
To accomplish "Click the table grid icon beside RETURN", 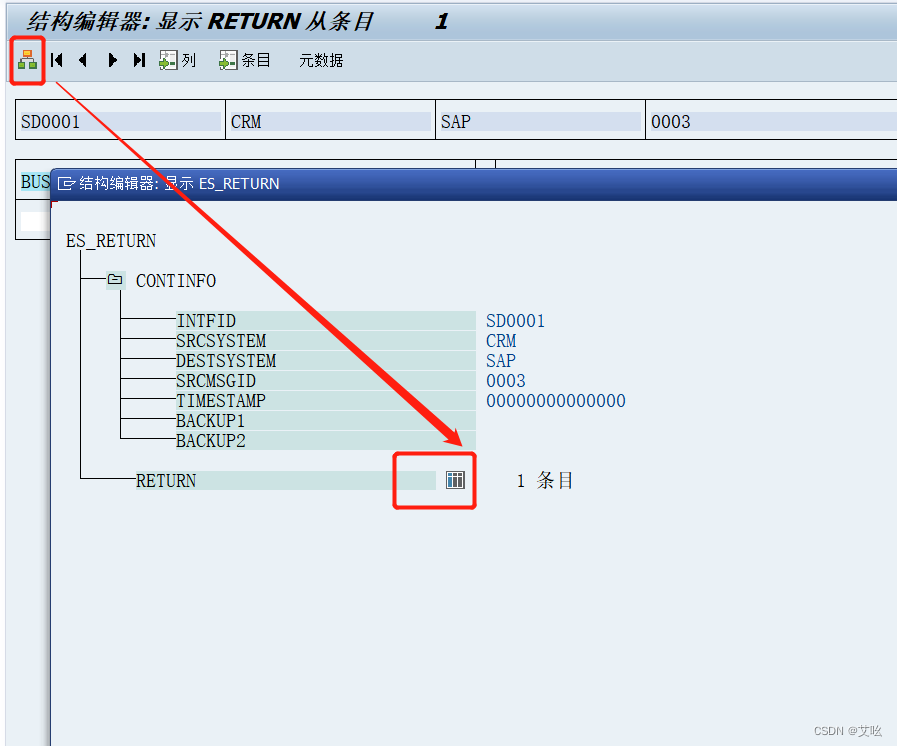I will 455,481.
